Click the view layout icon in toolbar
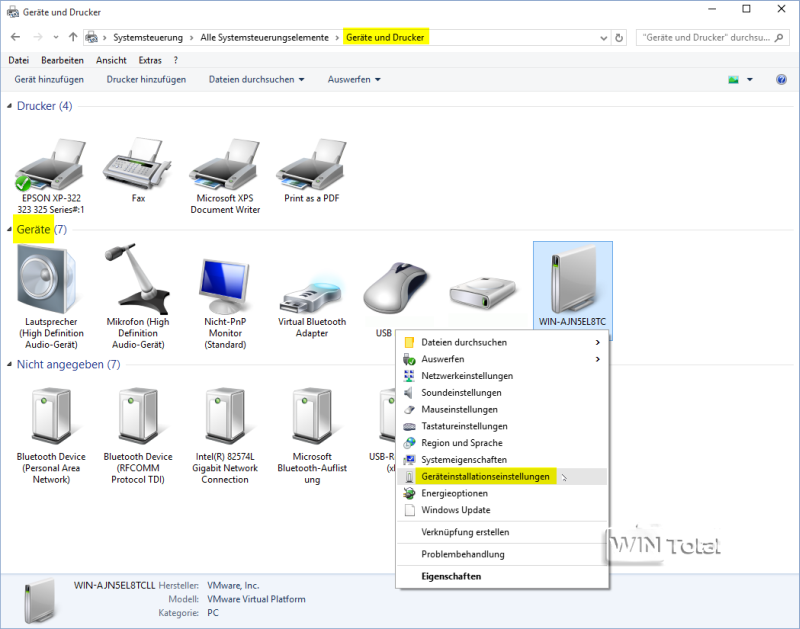 coord(733,80)
